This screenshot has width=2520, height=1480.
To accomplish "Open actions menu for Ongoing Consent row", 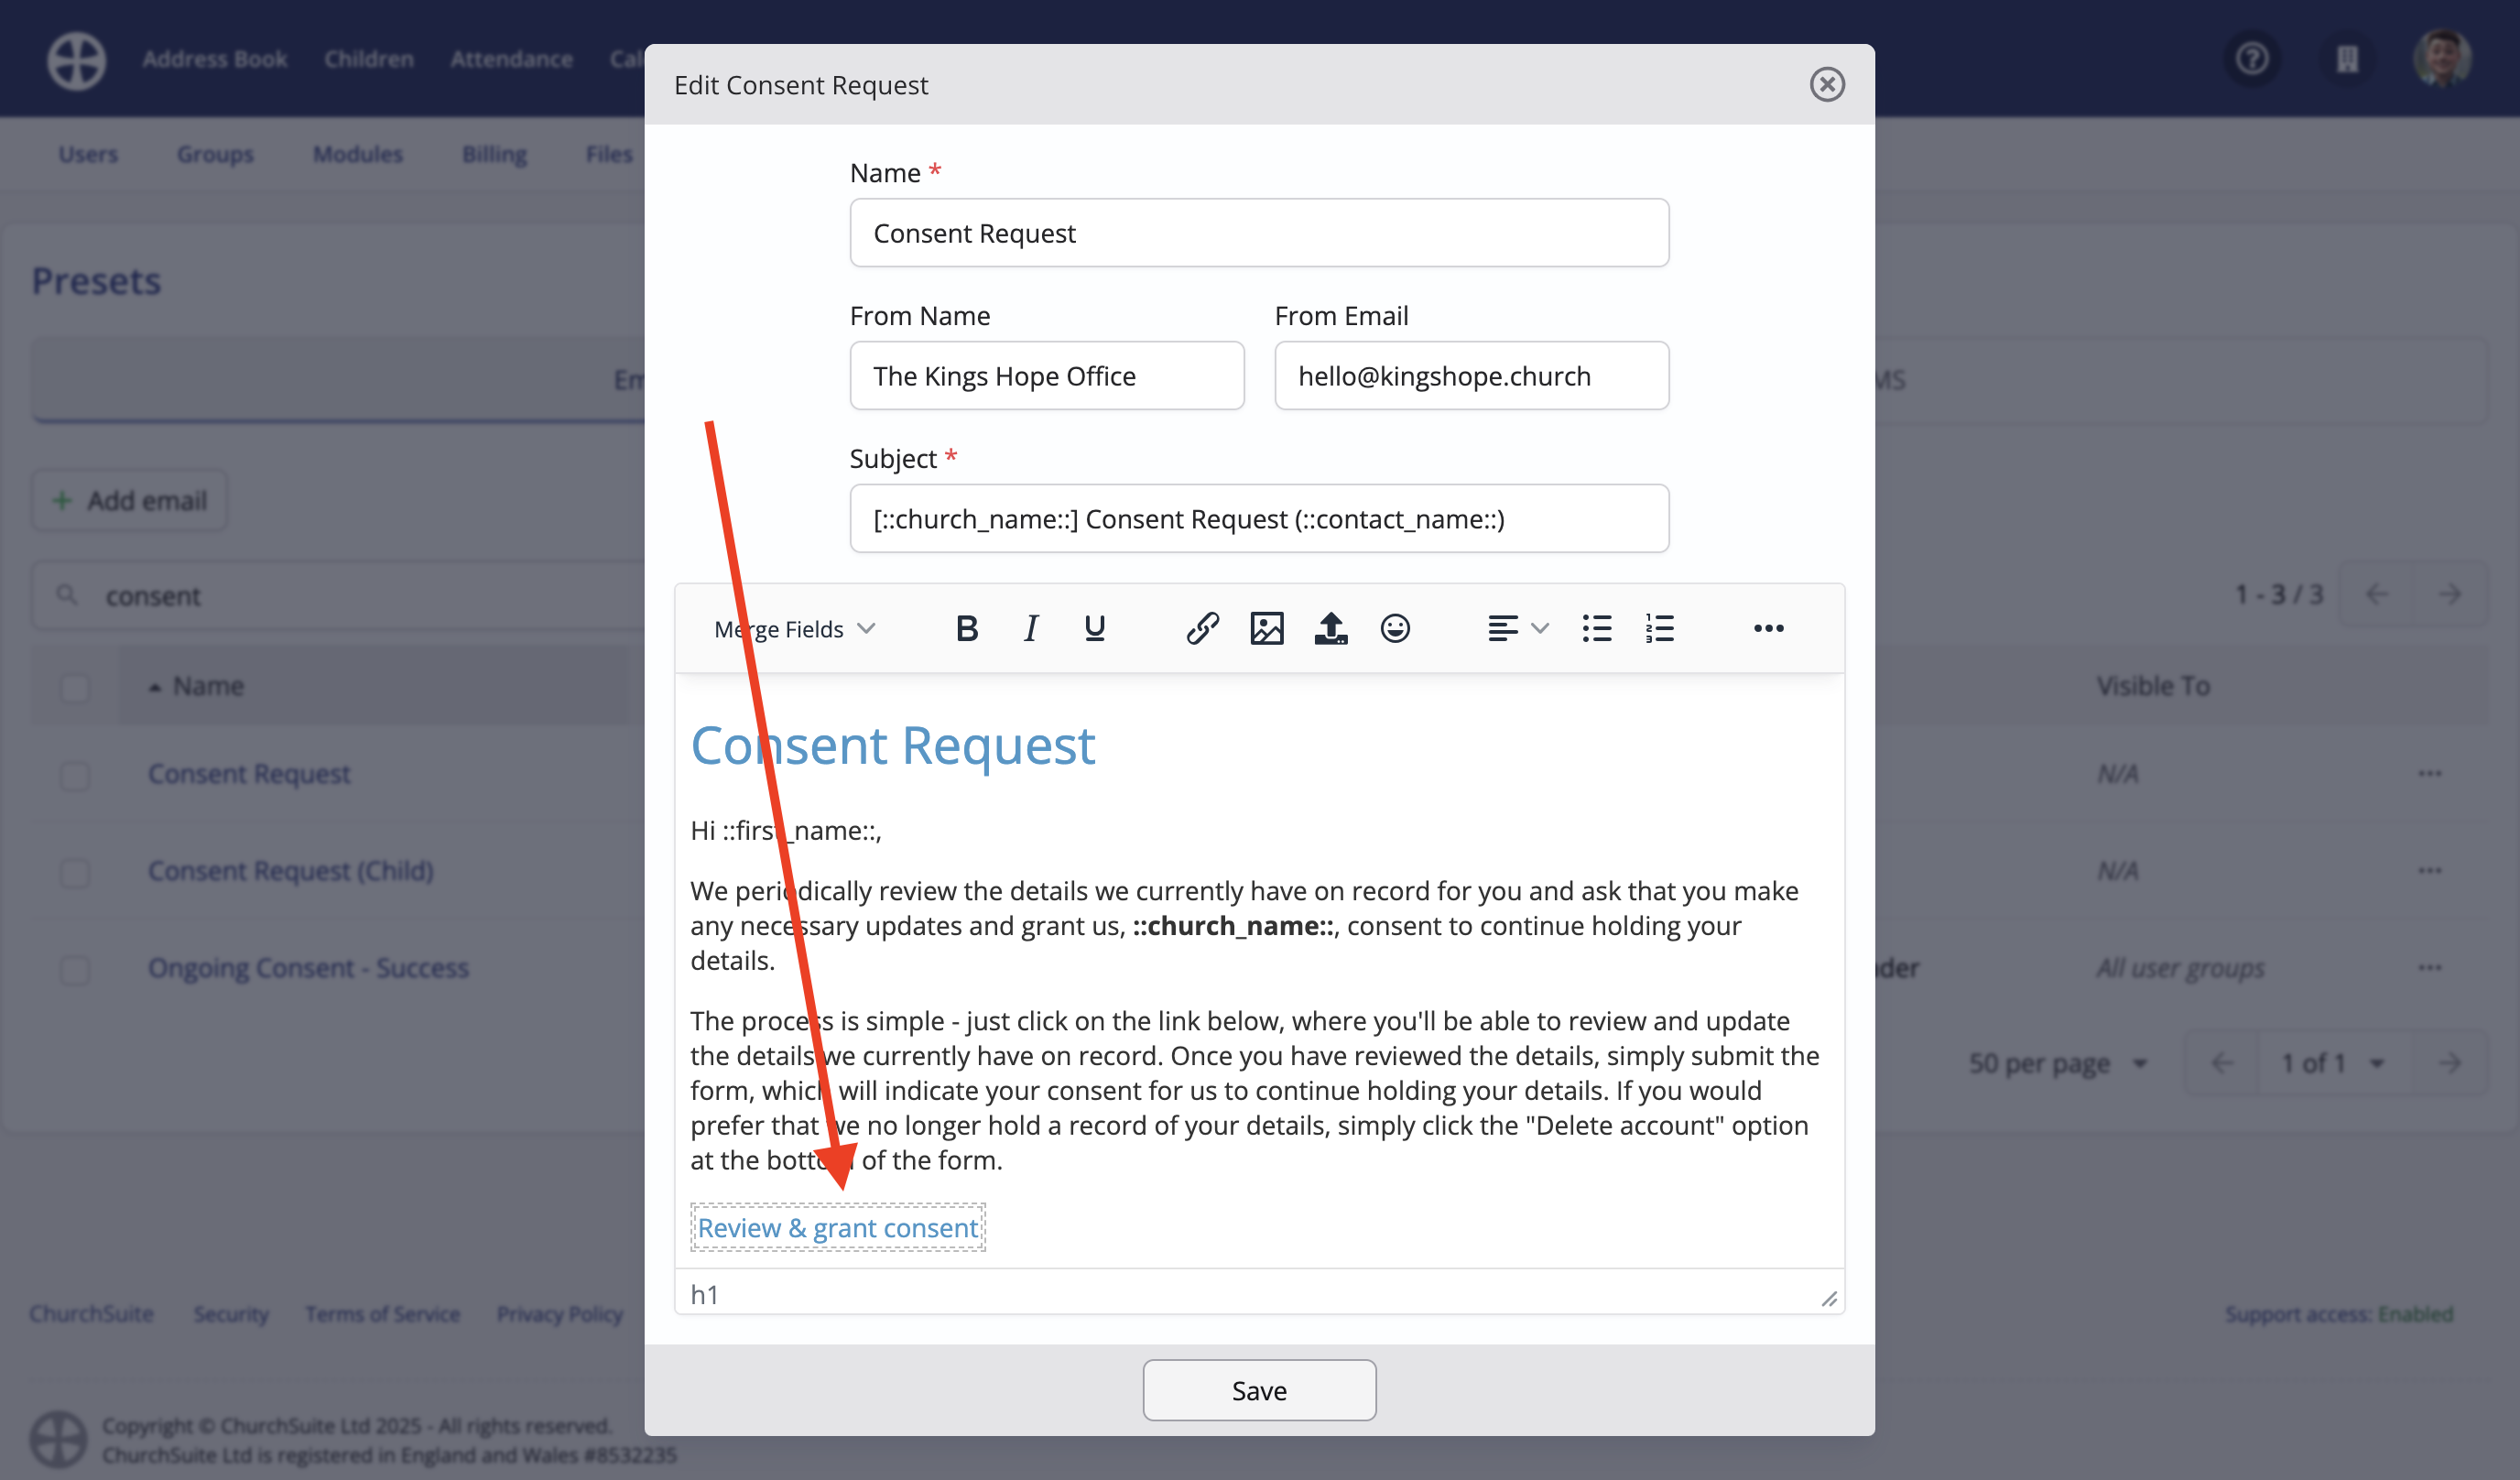I will coord(2429,968).
